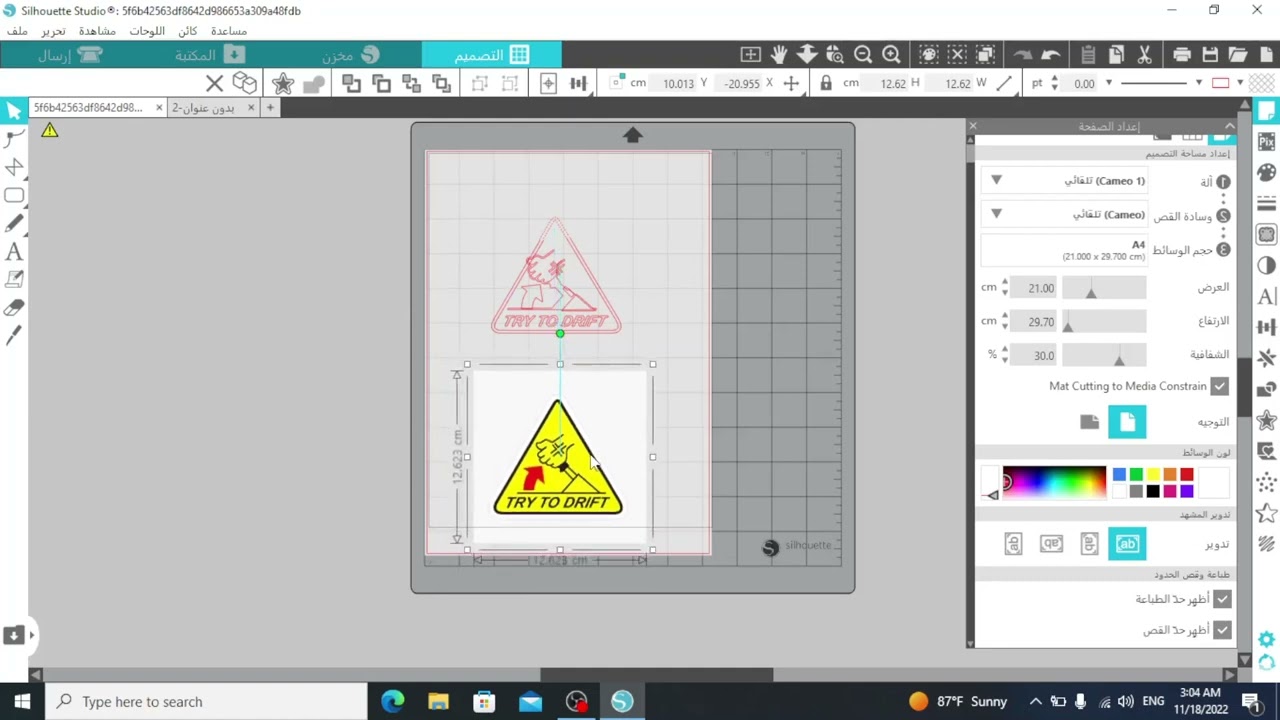The height and width of the screenshot is (720, 1280).
Task: Click the Open folder icon
Action: 1238,55
